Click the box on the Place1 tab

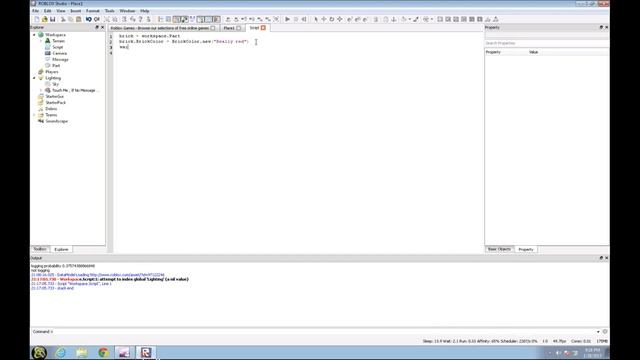coord(238,28)
